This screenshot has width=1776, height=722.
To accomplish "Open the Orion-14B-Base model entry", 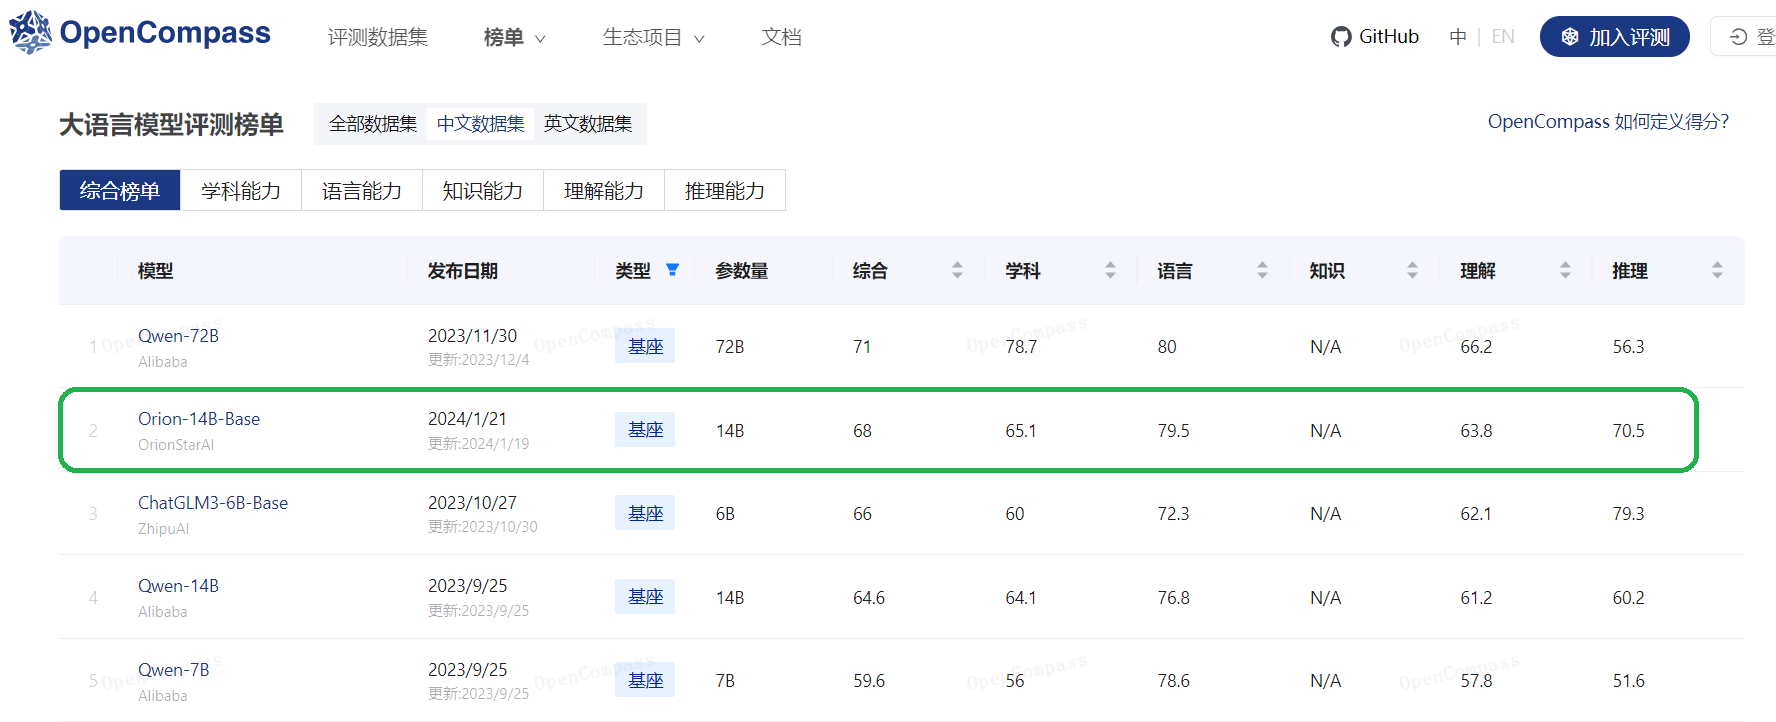I will [x=199, y=419].
